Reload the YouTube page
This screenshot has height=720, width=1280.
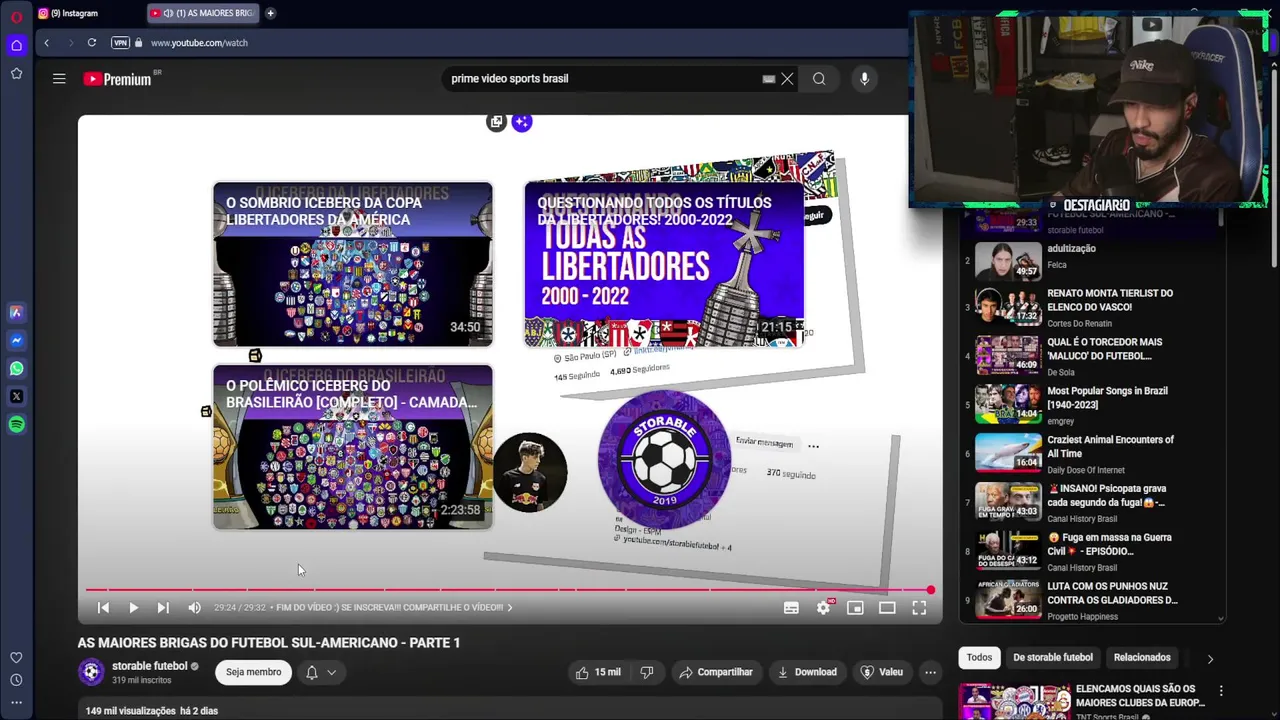click(91, 43)
